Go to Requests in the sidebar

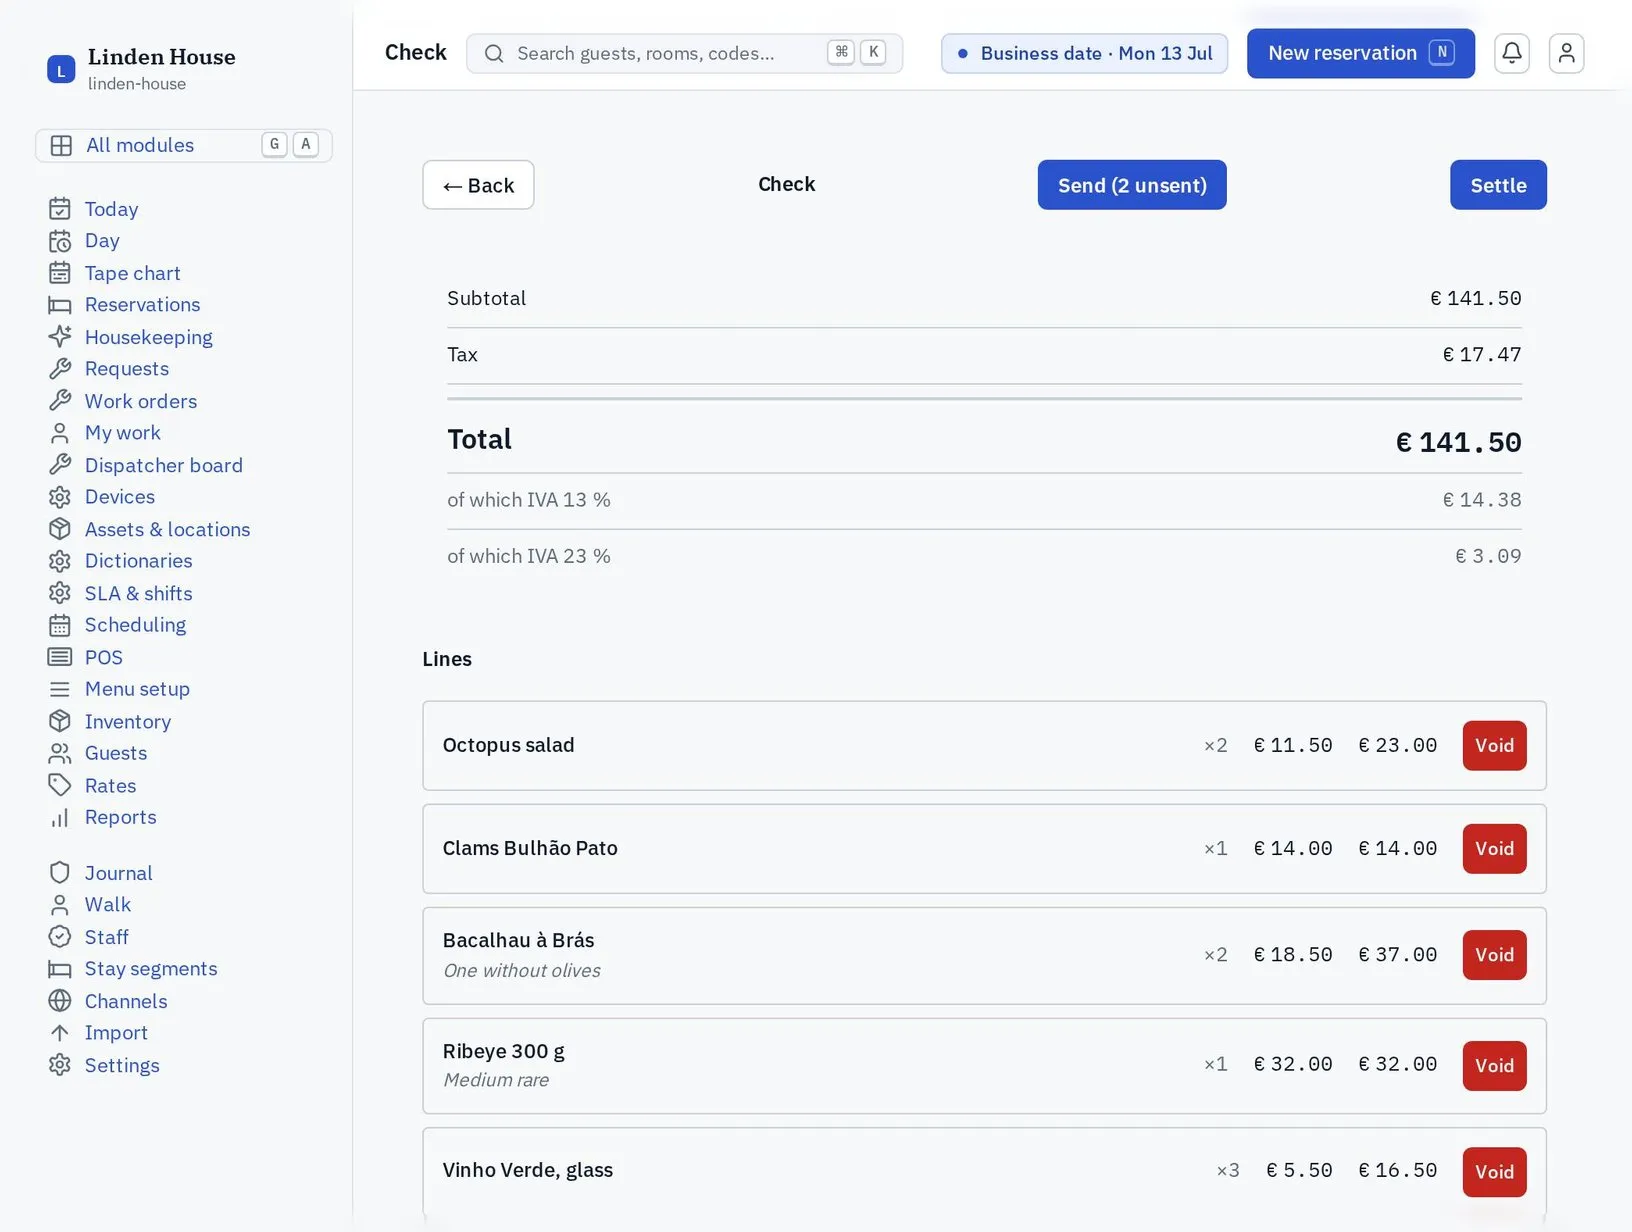[127, 369]
